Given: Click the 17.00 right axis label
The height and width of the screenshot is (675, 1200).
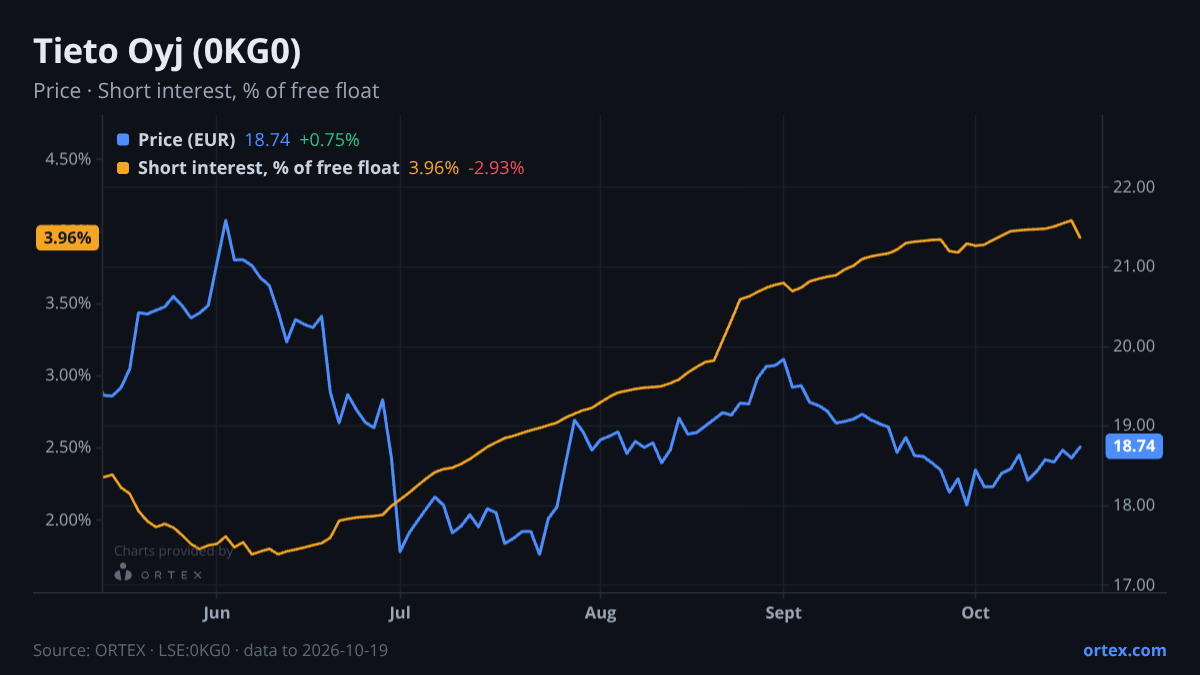Looking at the screenshot, I should 1133,585.
